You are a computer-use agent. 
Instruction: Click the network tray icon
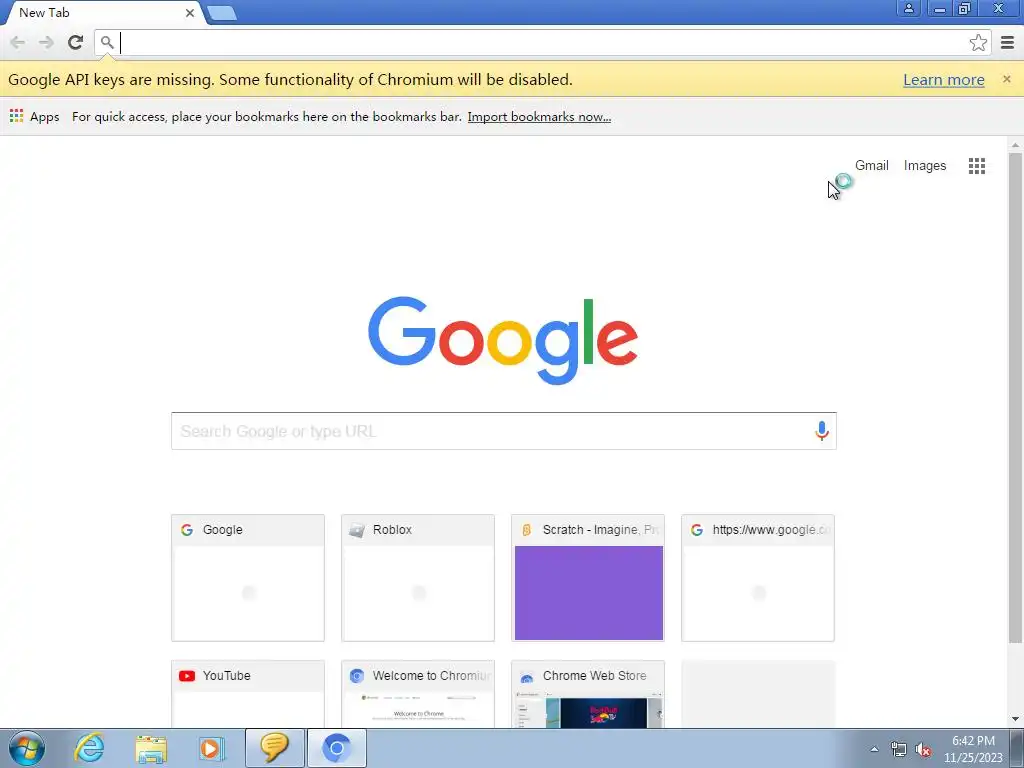tap(899, 749)
